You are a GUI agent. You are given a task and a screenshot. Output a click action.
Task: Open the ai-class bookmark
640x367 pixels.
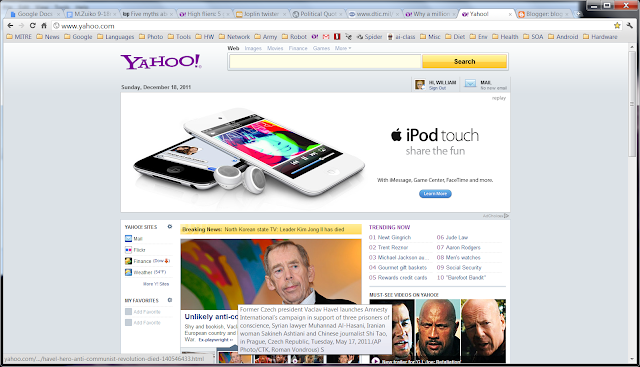tap(401, 37)
